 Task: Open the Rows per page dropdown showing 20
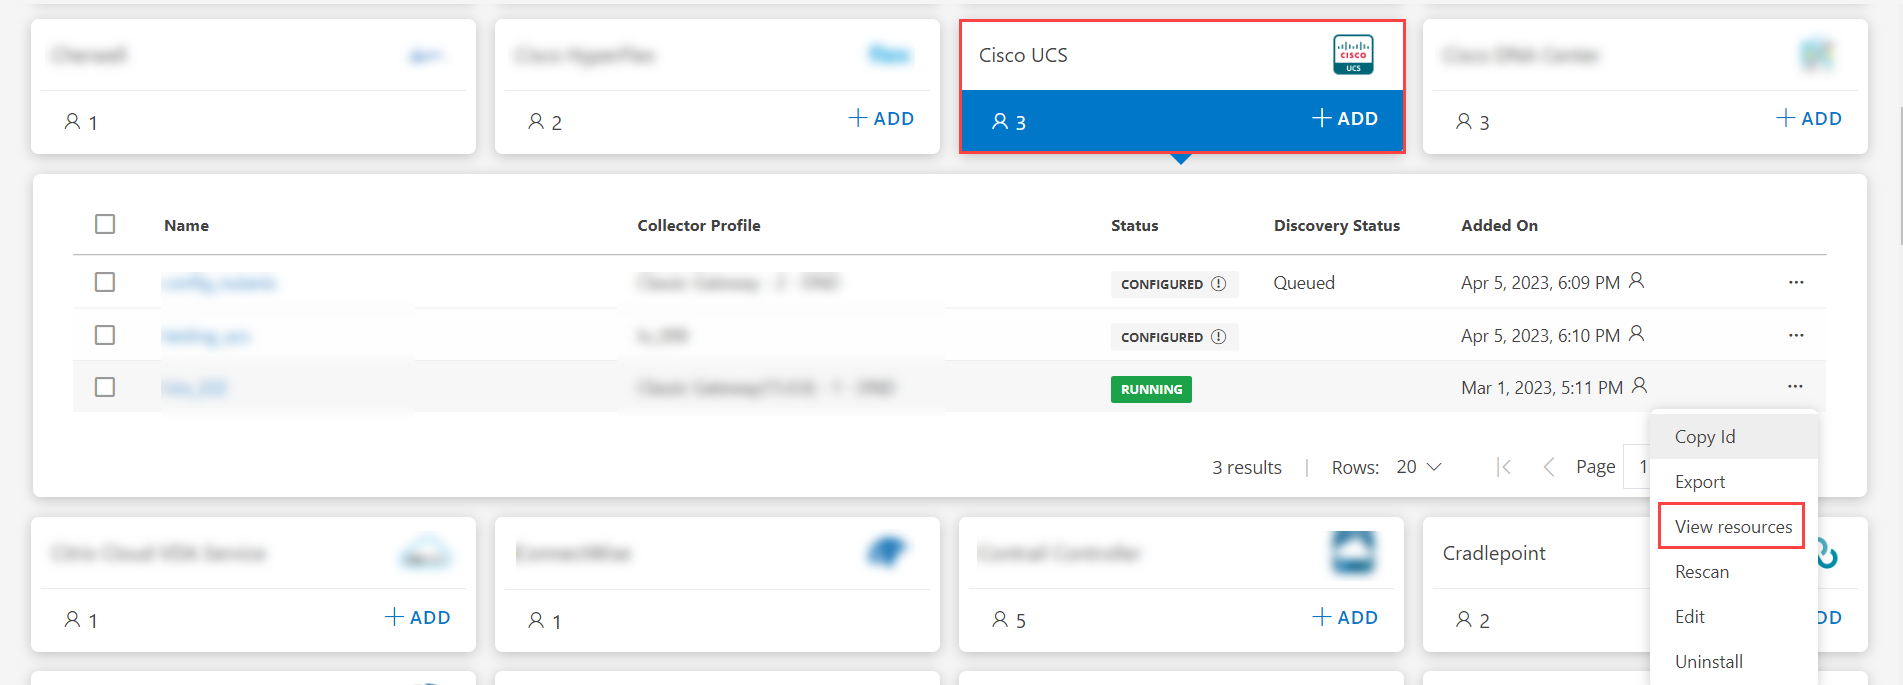click(x=1419, y=467)
